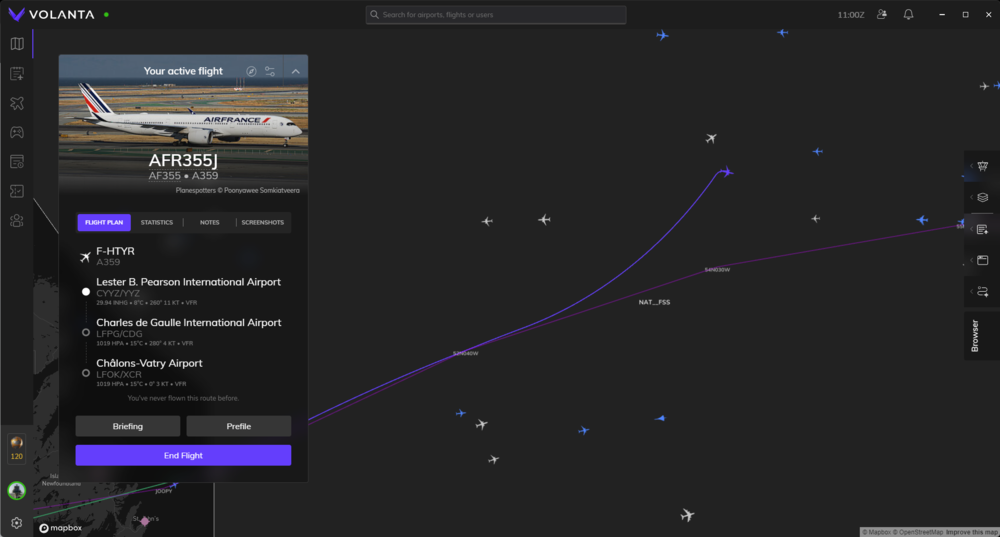Open the community users icon in sidebar

click(x=16, y=221)
